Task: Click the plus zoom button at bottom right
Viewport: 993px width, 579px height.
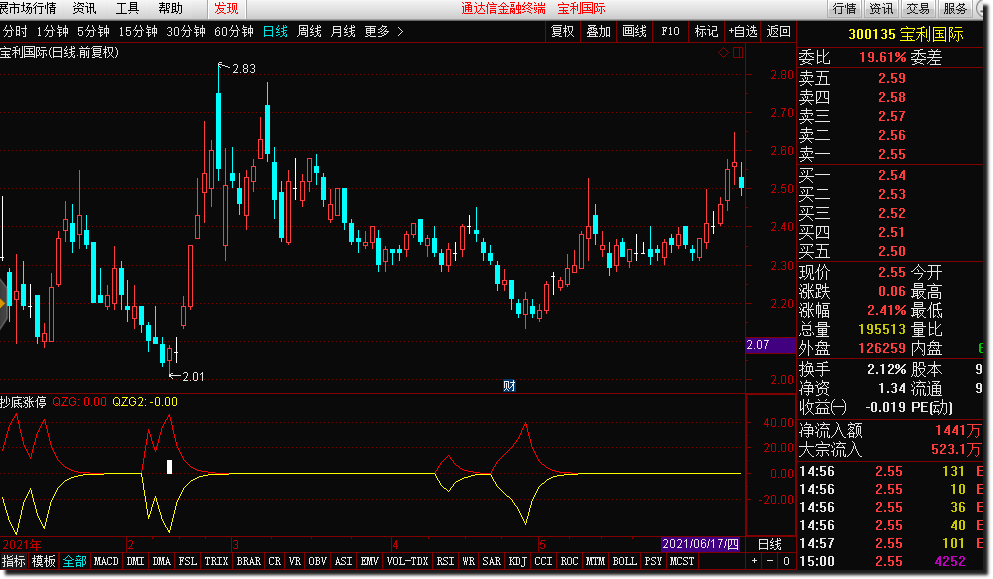Action: pyautogui.click(x=754, y=561)
